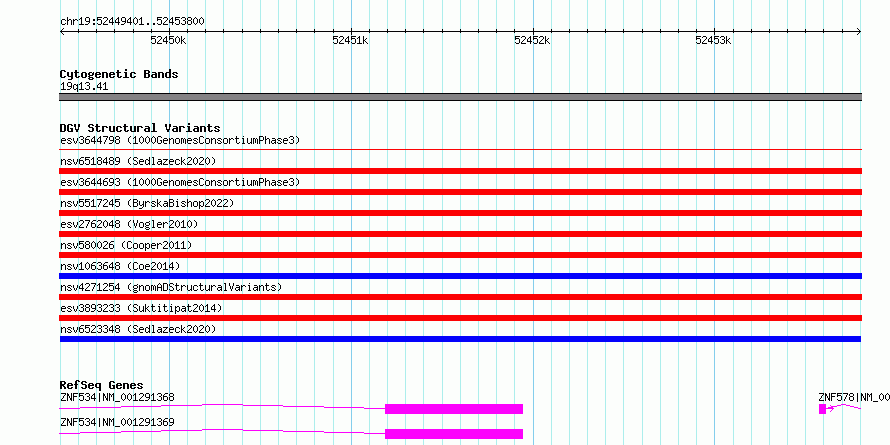The height and width of the screenshot is (445, 890).
Task: Click the ZNF534|NM_001291368 transcript label
Action: point(117,397)
